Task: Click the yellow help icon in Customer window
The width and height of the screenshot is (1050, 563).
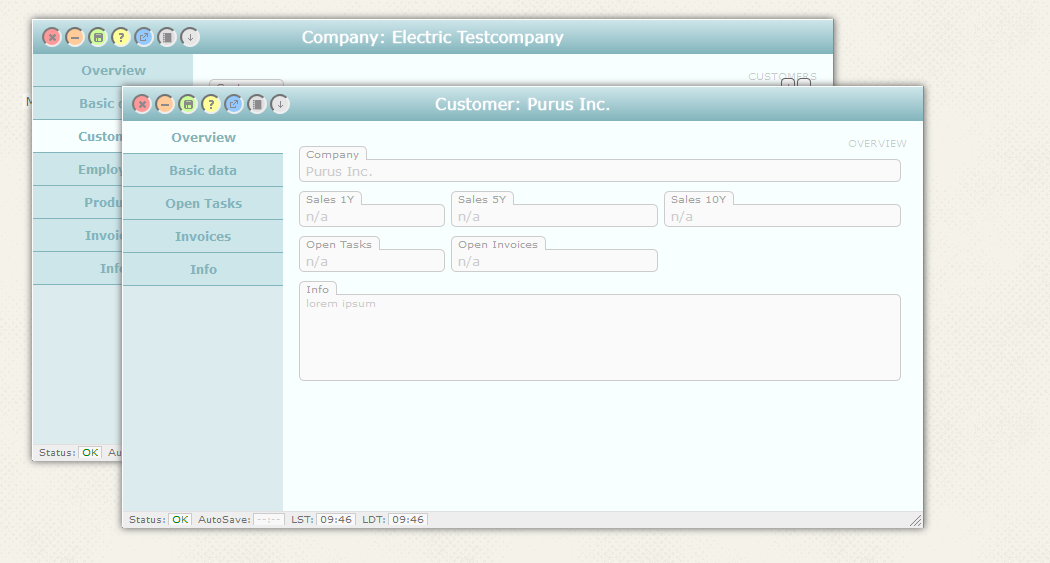Action: click(211, 104)
